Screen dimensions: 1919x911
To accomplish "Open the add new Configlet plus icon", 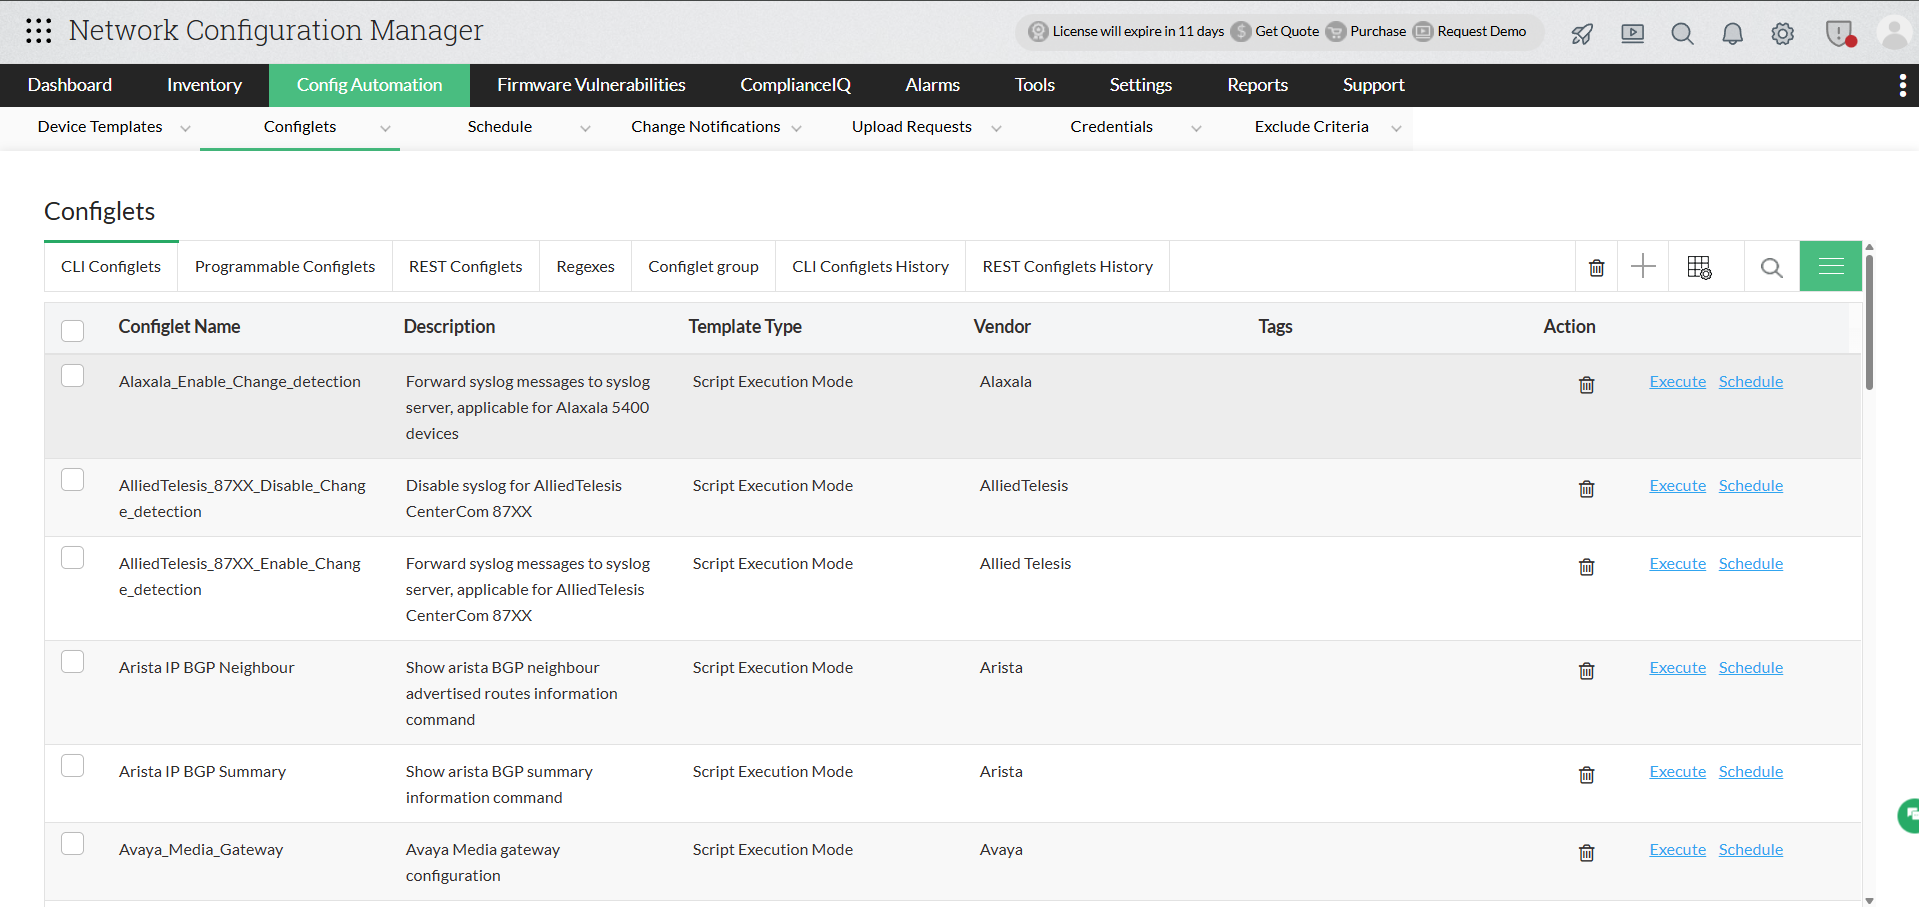I will tap(1643, 267).
